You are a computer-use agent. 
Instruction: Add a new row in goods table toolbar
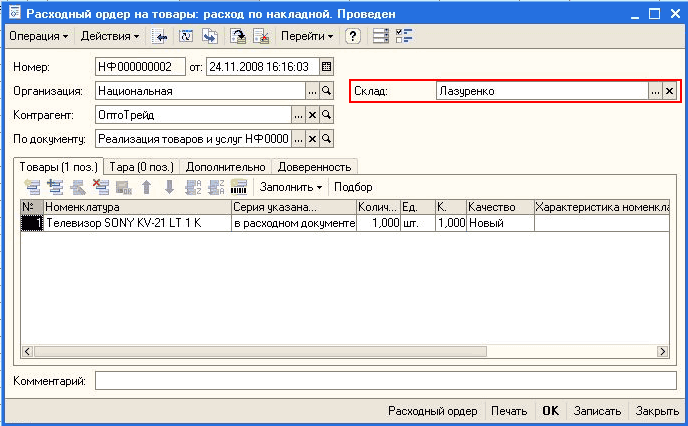click(32, 187)
